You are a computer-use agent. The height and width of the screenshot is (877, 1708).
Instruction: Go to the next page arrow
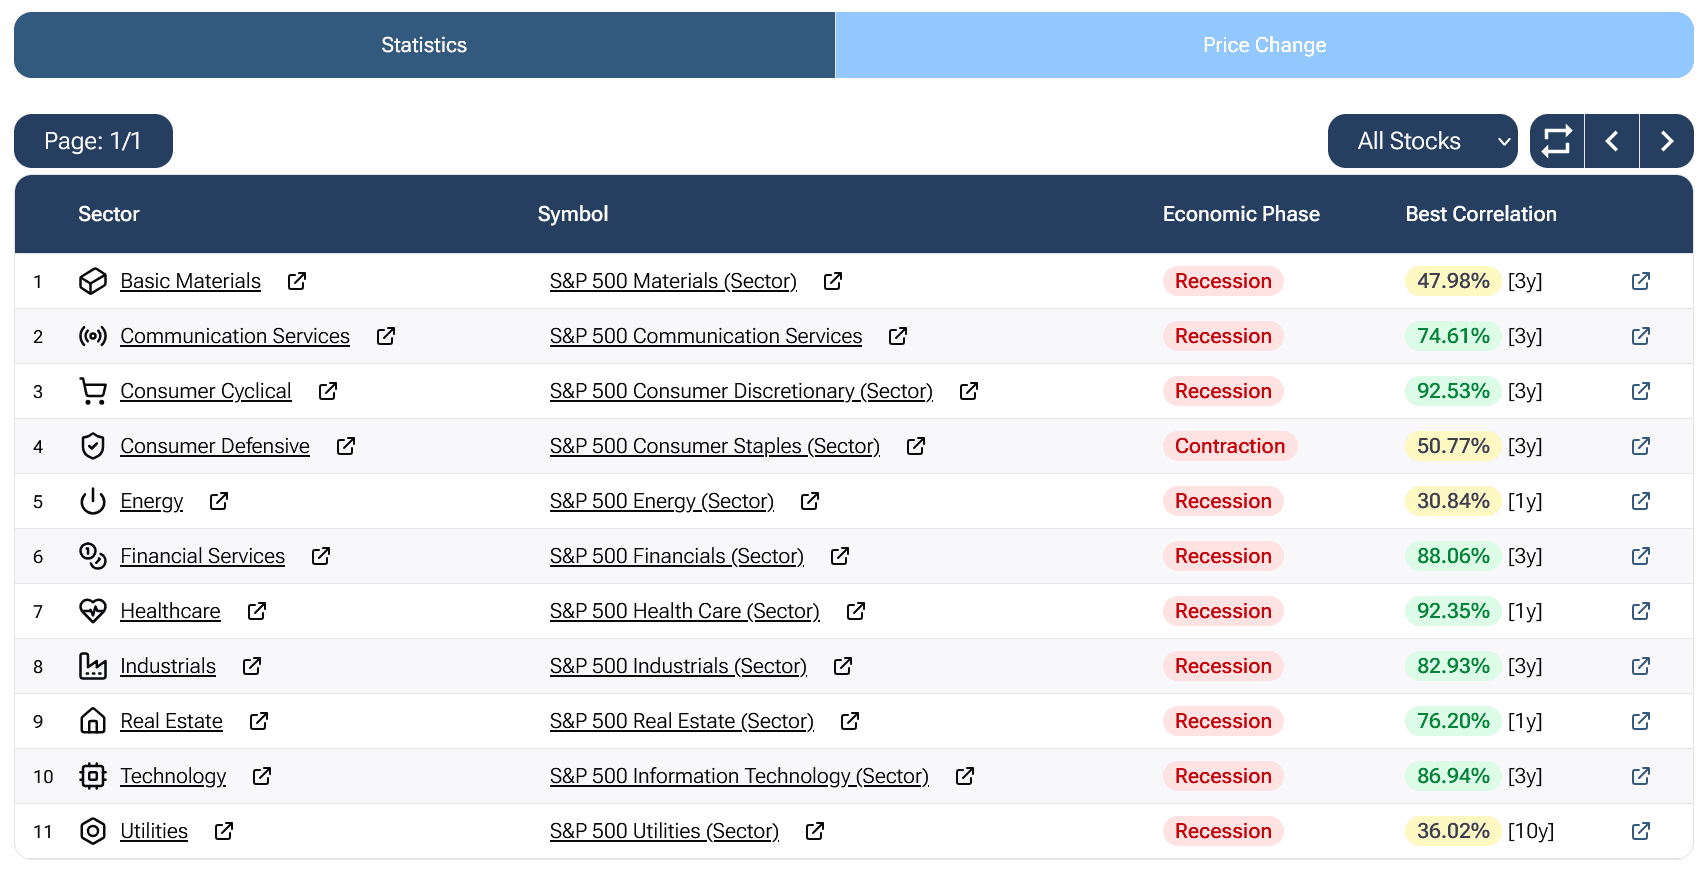pyautogui.click(x=1666, y=141)
